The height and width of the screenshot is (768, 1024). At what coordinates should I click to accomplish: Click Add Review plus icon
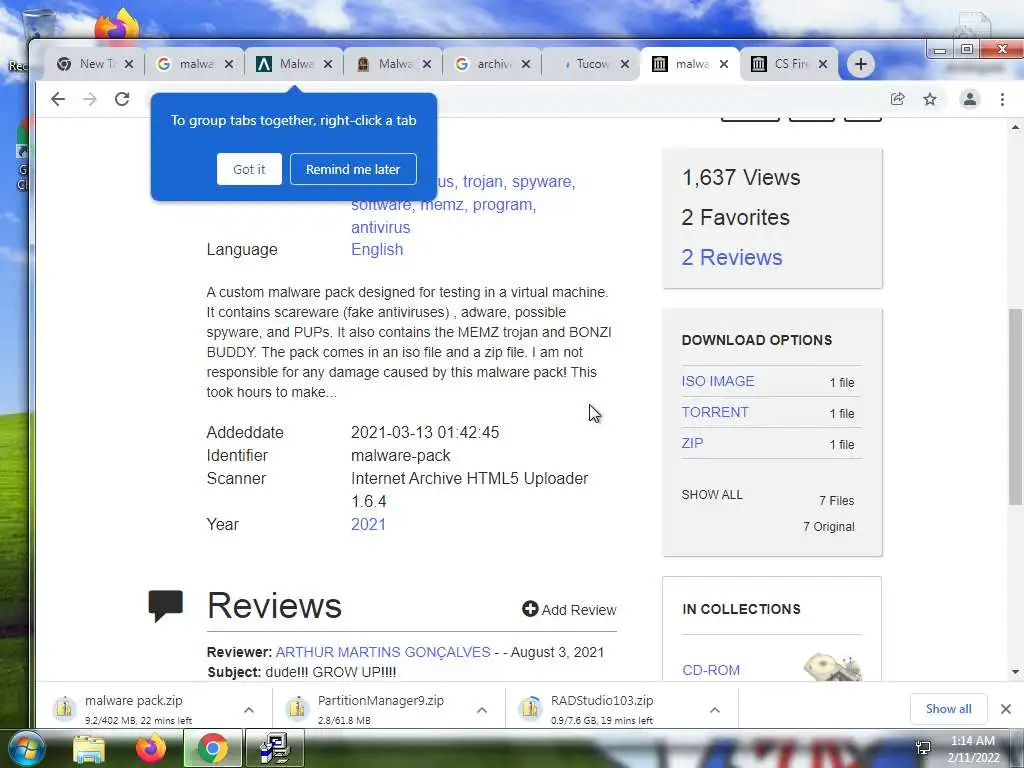530,609
